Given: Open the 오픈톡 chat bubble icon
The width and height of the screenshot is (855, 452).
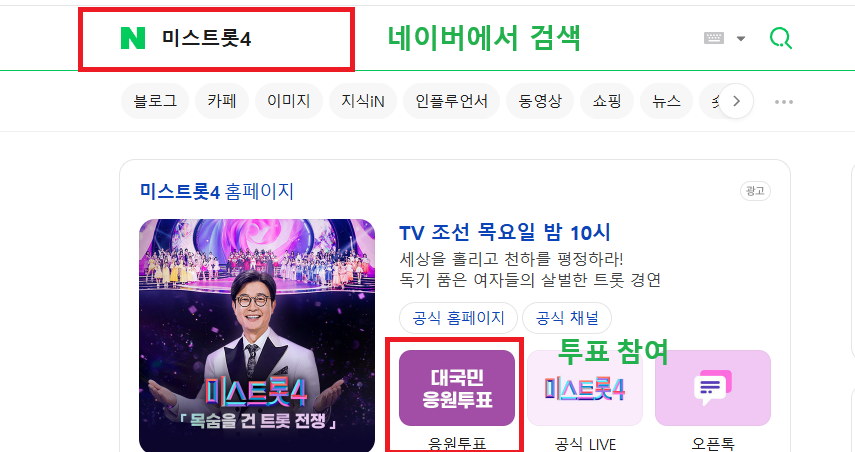Looking at the screenshot, I should click(x=713, y=388).
